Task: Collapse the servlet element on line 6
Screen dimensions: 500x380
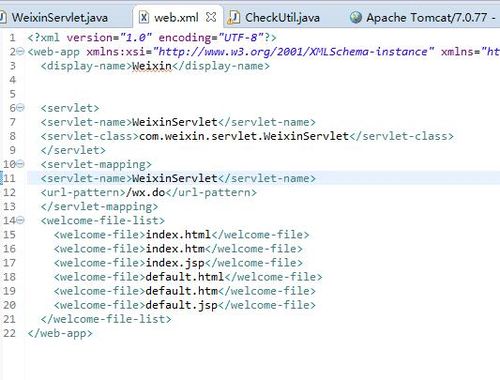Action: pos(20,108)
